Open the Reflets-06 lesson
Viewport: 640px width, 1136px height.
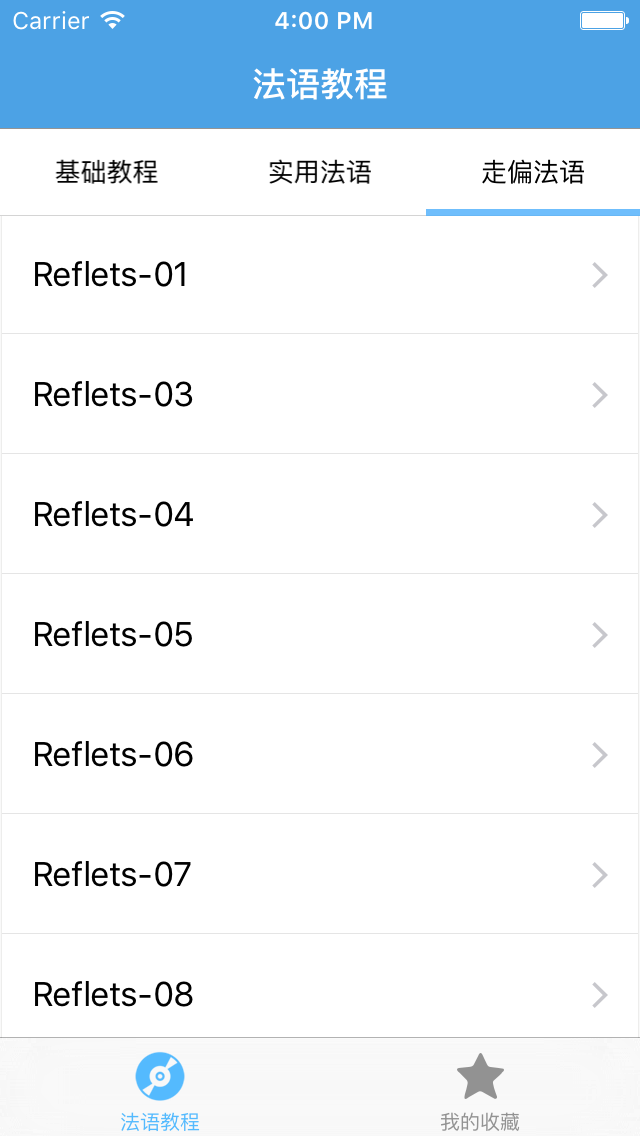tap(320, 754)
